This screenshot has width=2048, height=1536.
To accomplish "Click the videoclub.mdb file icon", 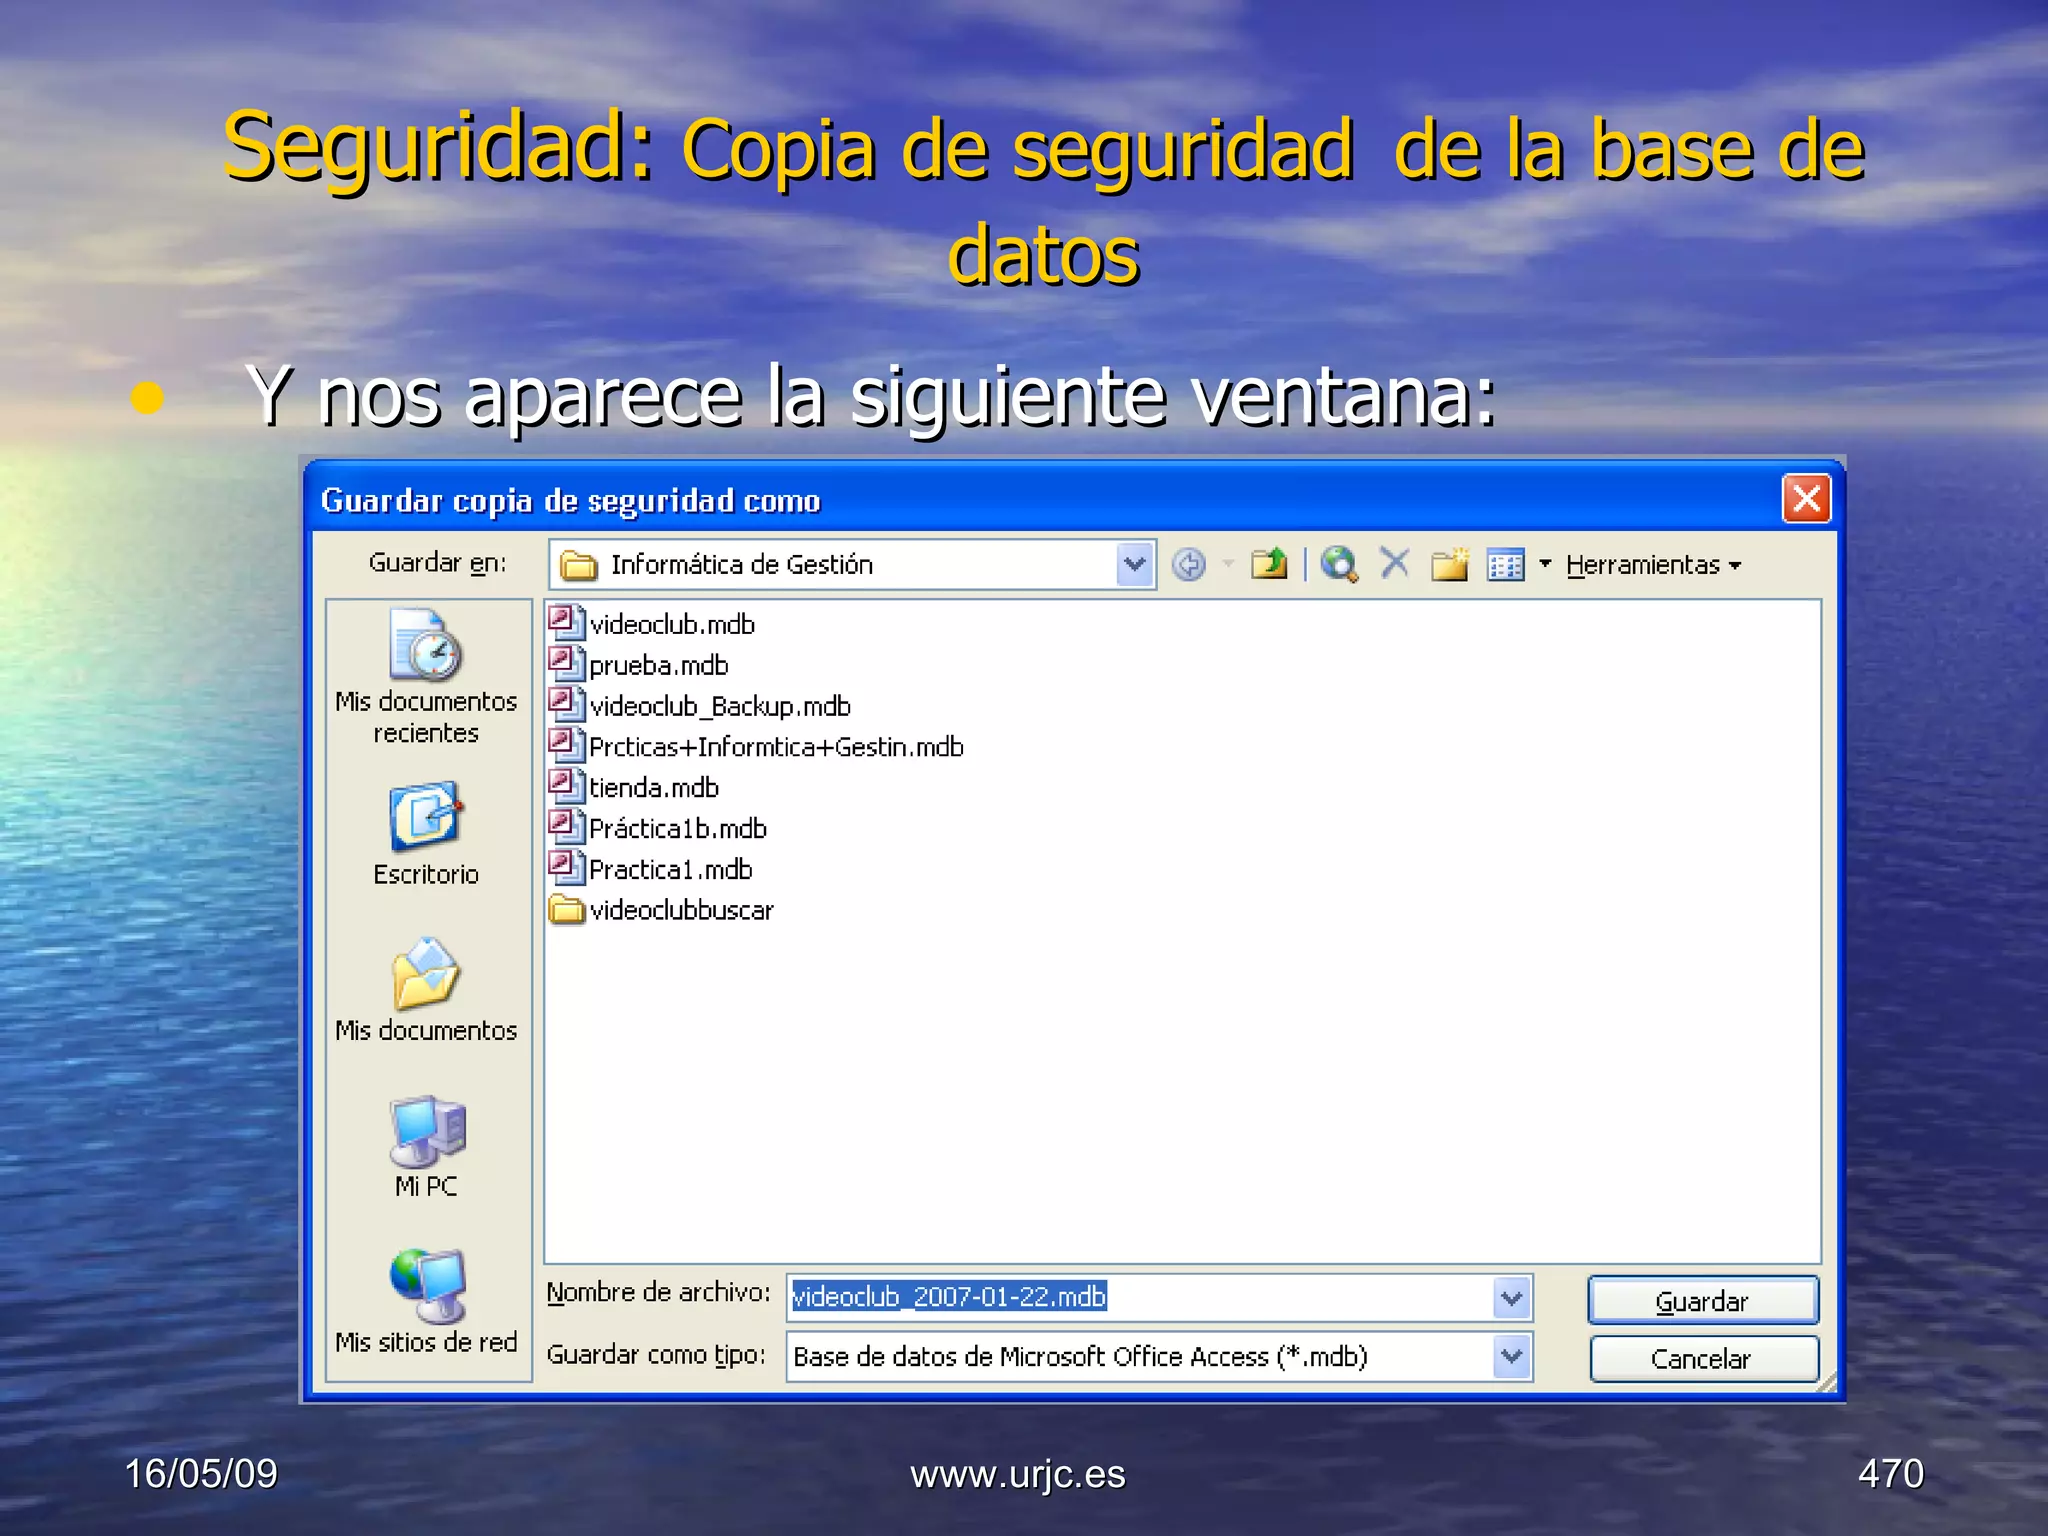I will pyautogui.click(x=566, y=622).
